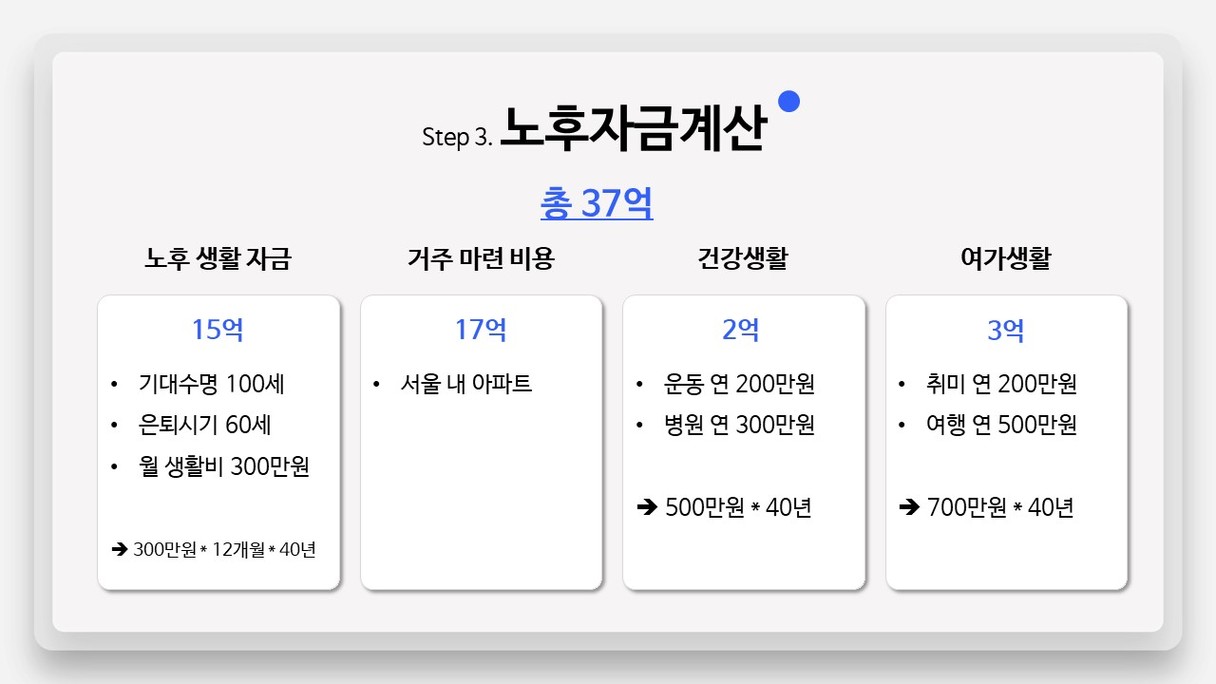Click the Step 3. label
The height and width of the screenshot is (684, 1216).
tap(457, 137)
